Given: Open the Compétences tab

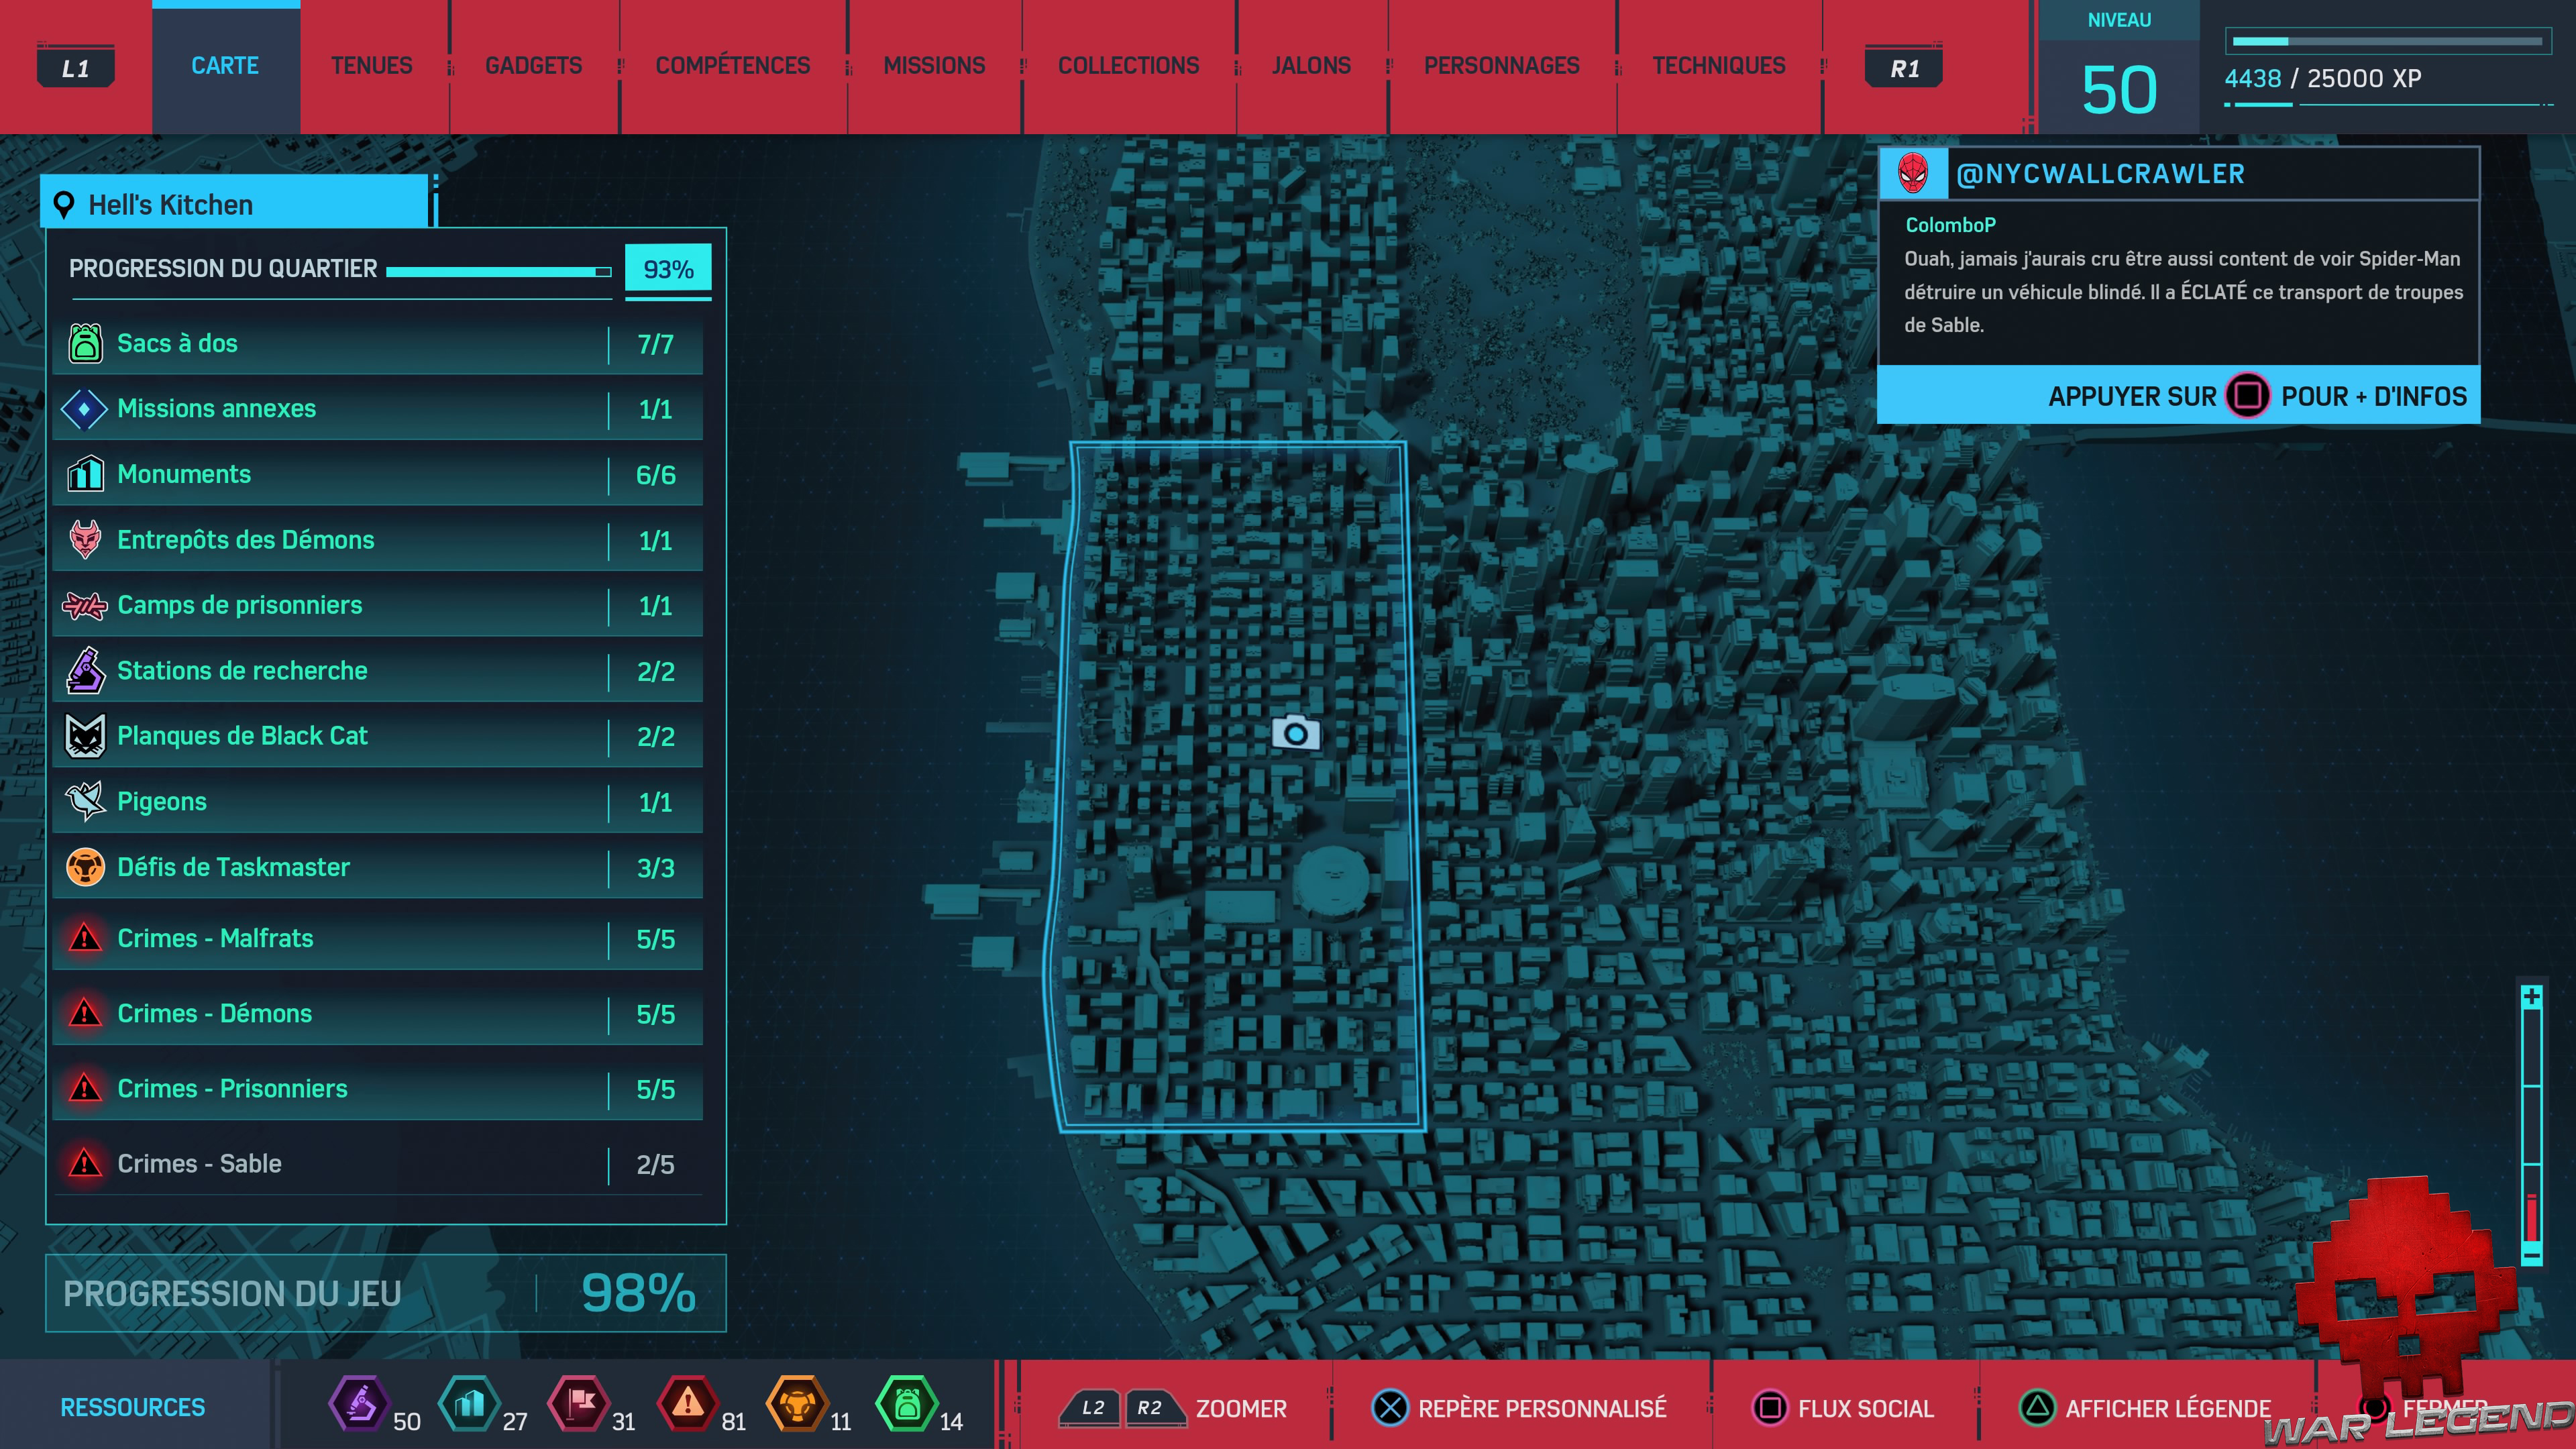Looking at the screenshot, I should (732, 66).
